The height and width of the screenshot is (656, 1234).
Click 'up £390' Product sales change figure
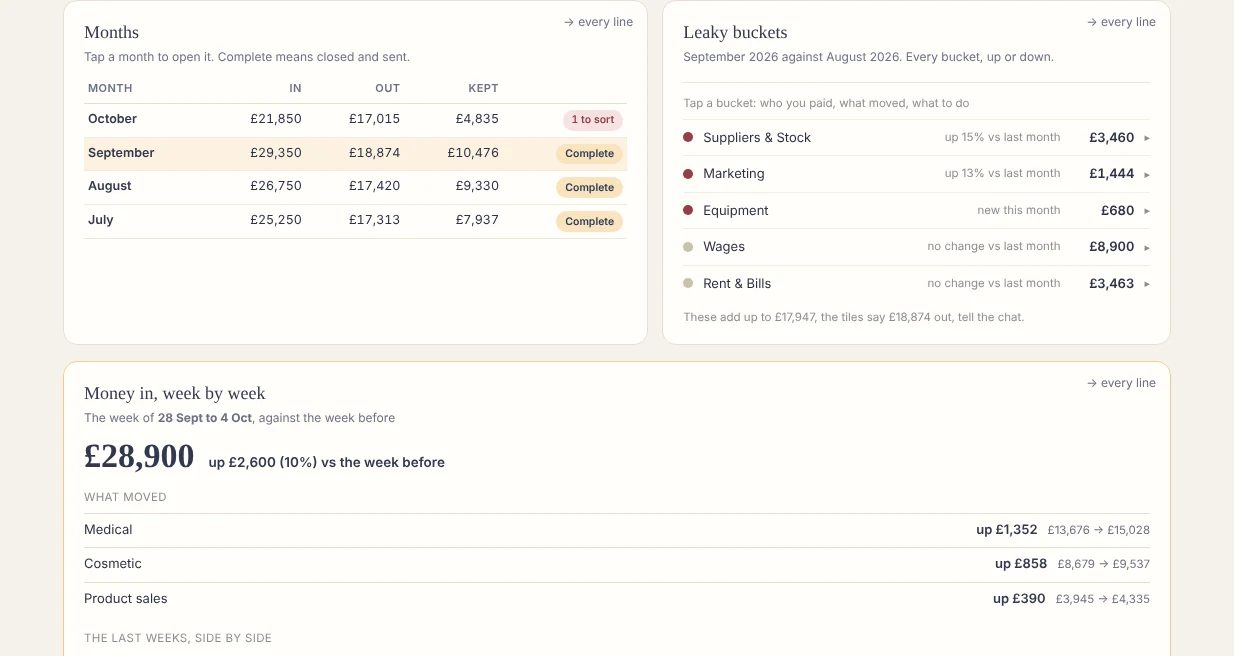pyautogui.click(x=1019, y=599)
